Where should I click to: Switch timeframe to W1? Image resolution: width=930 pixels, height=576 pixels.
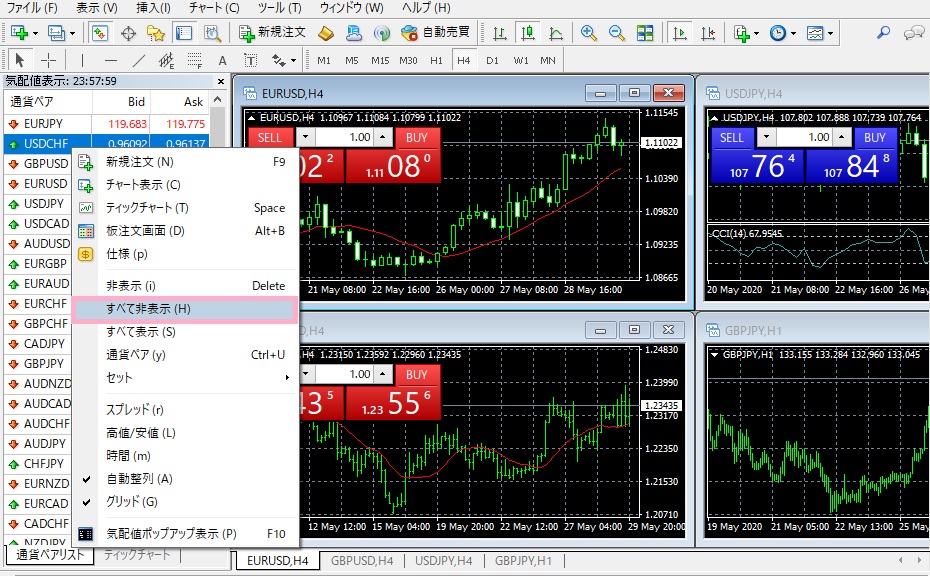(x=521, y=60)
